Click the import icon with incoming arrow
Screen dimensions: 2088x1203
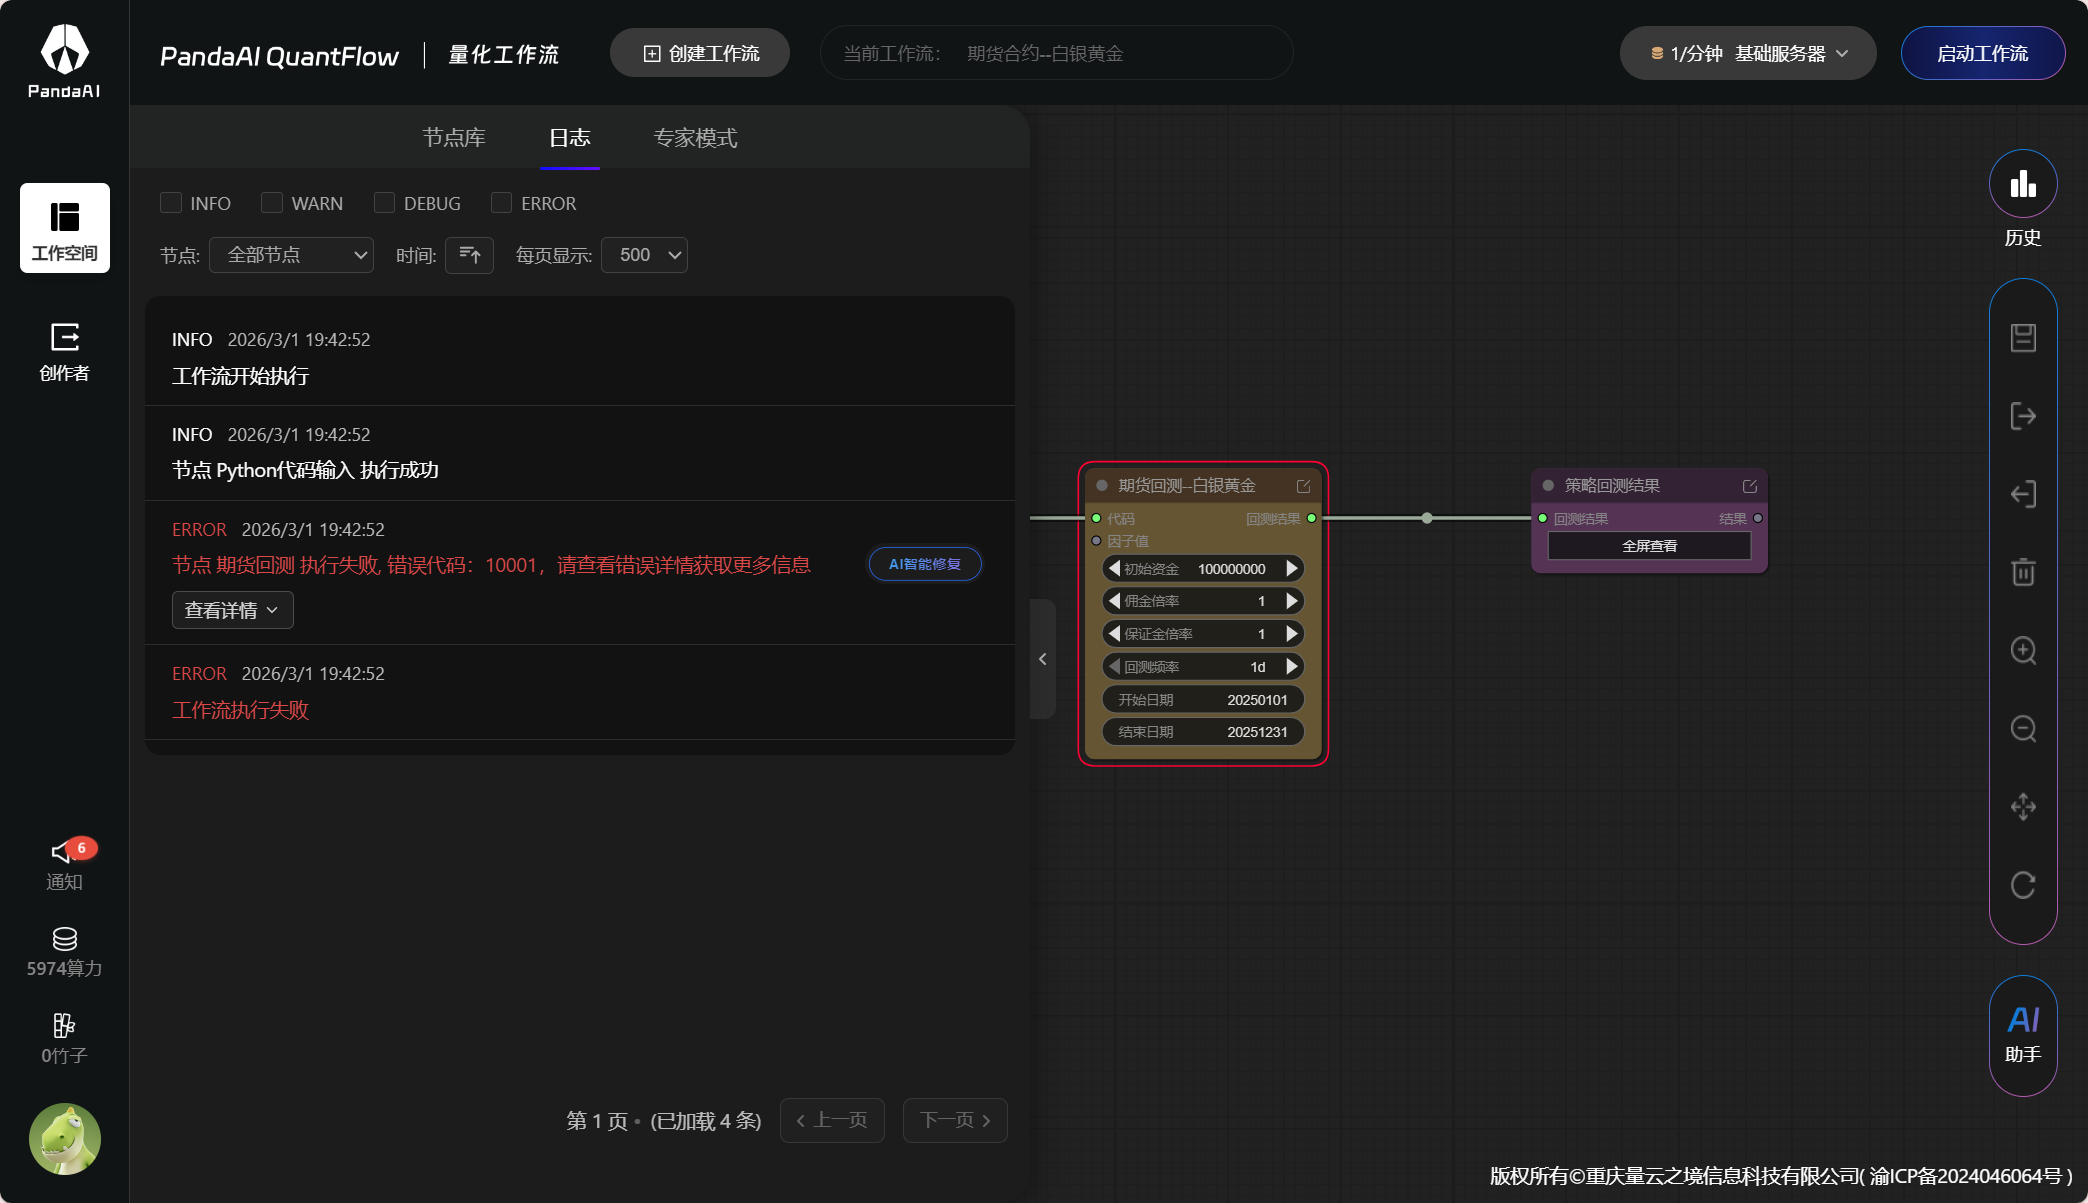tap(2023, 494)
